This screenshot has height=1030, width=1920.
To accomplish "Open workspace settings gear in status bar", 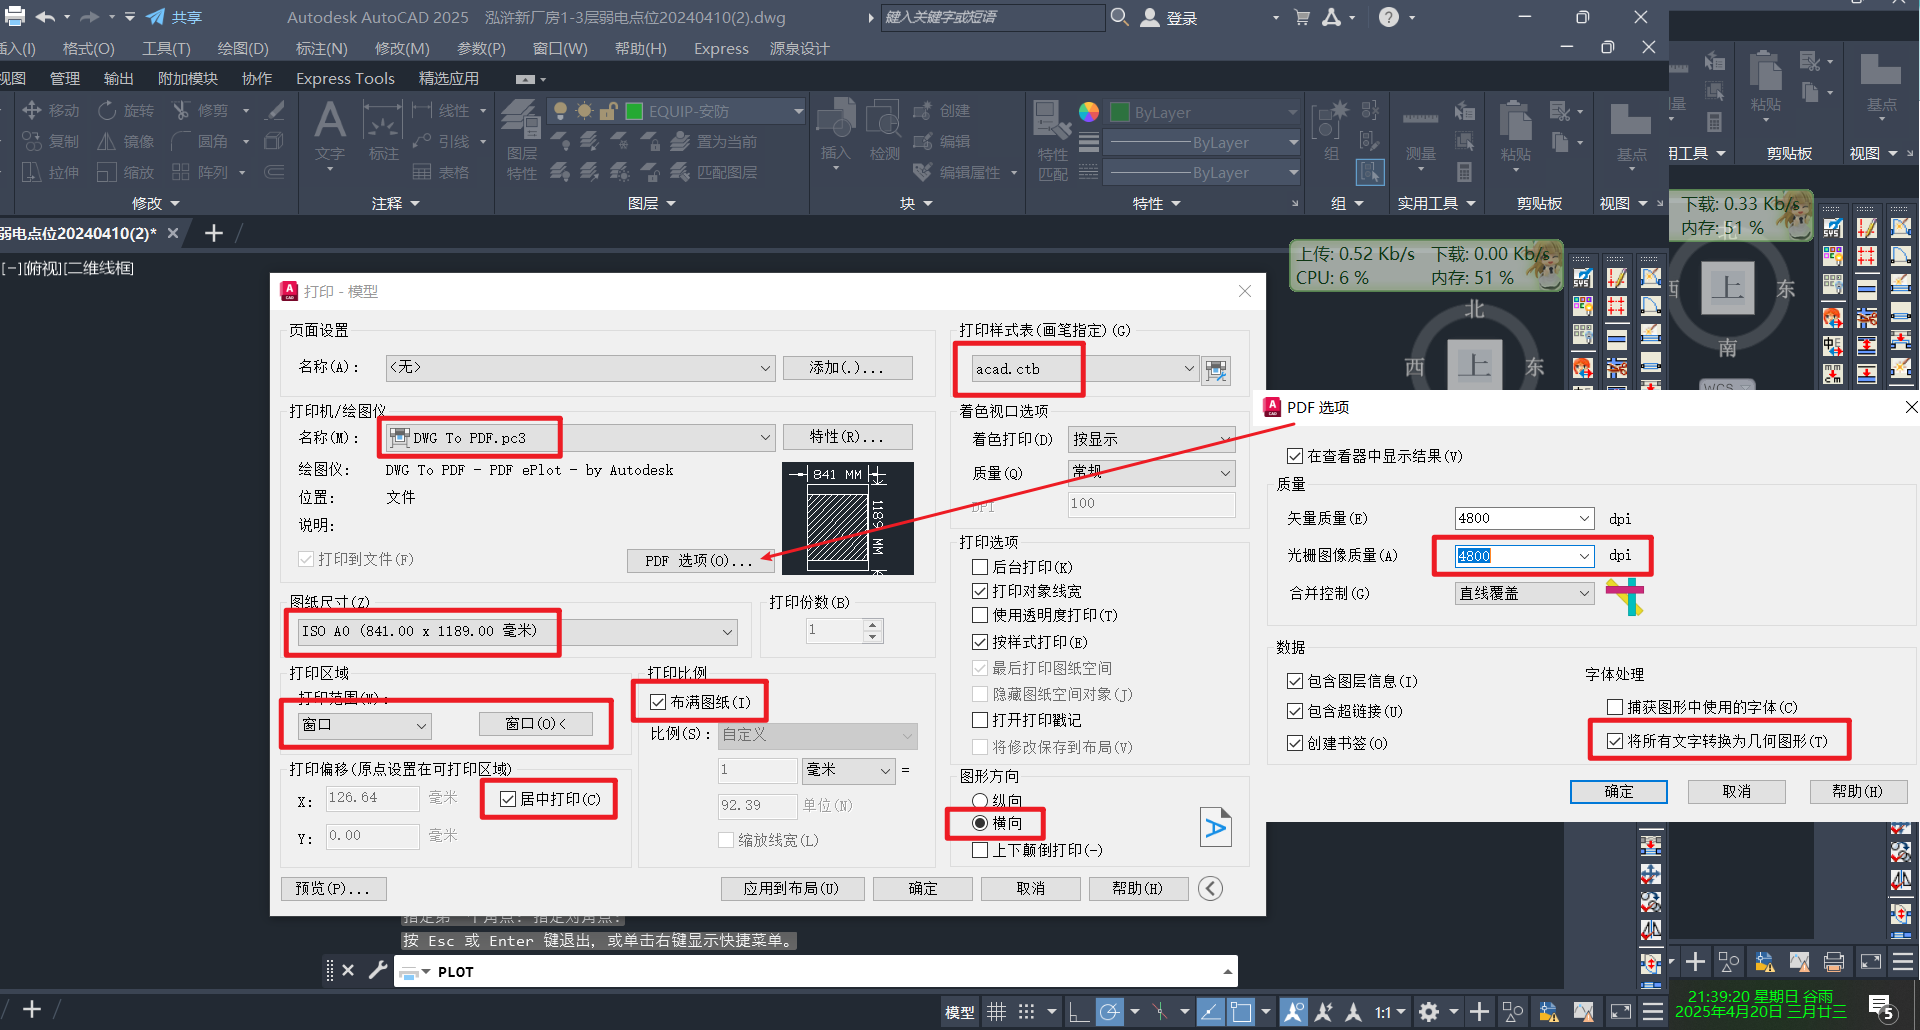I will [x=1429, y=1012].
